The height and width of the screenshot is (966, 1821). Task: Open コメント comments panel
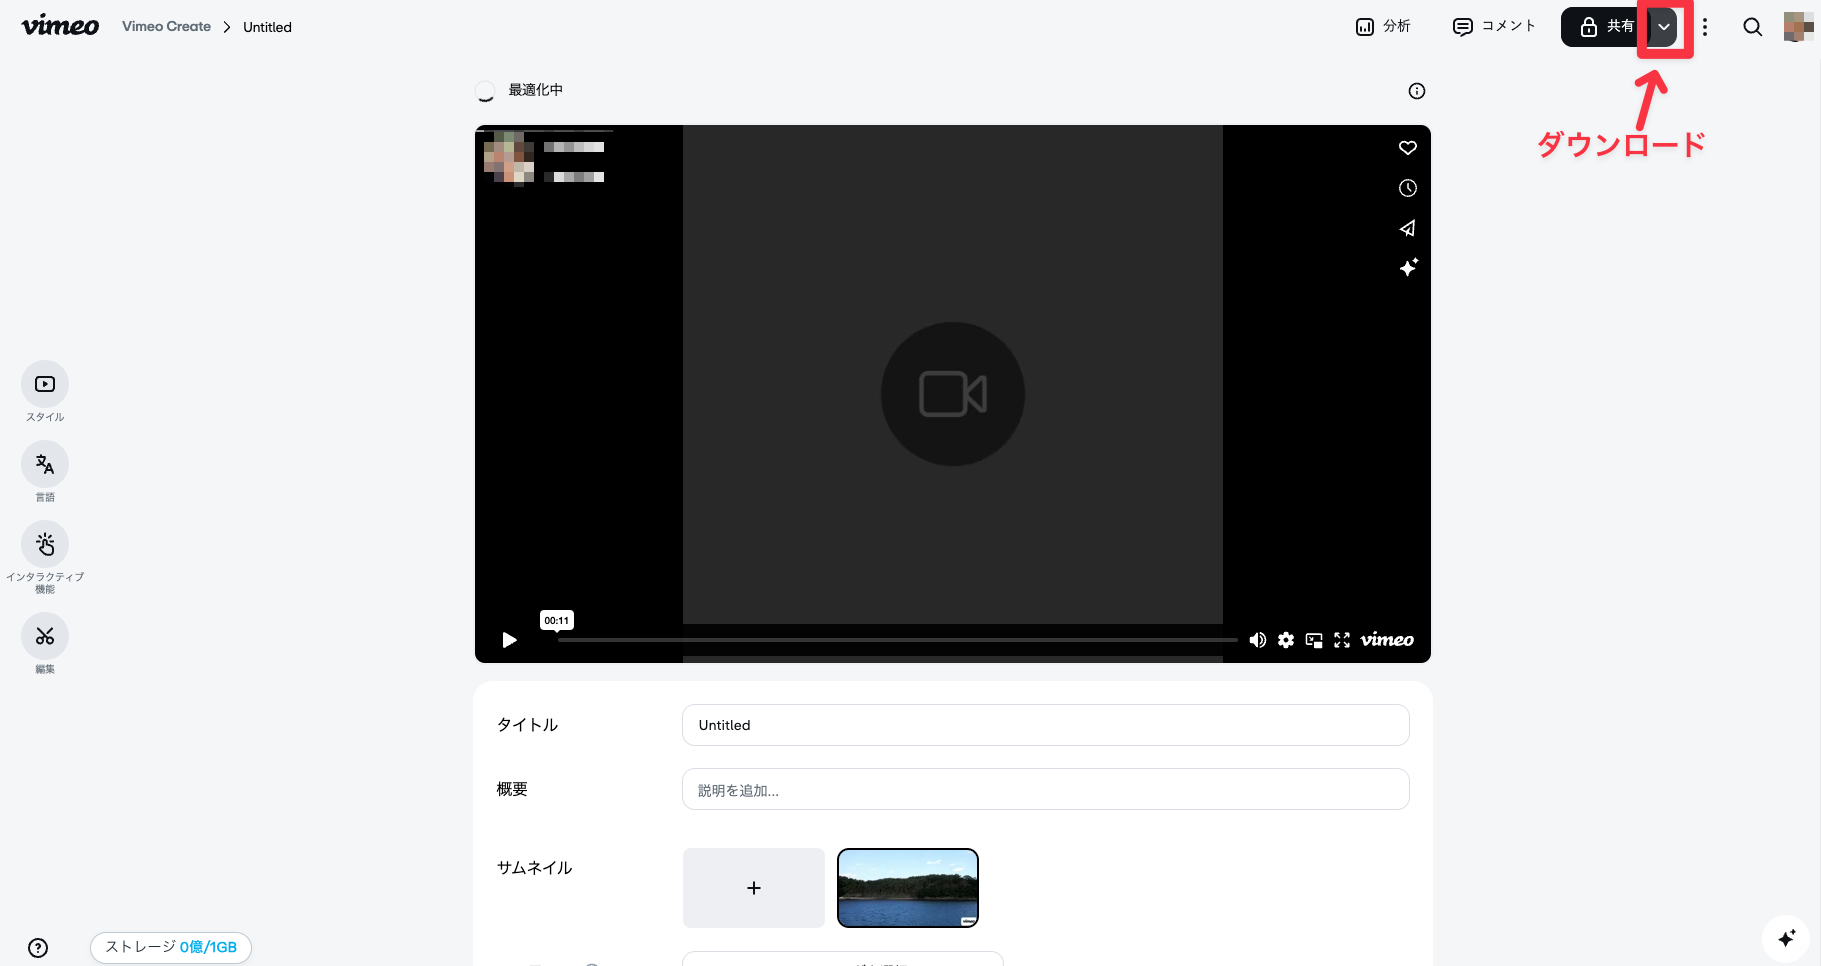pos(1494,26)
